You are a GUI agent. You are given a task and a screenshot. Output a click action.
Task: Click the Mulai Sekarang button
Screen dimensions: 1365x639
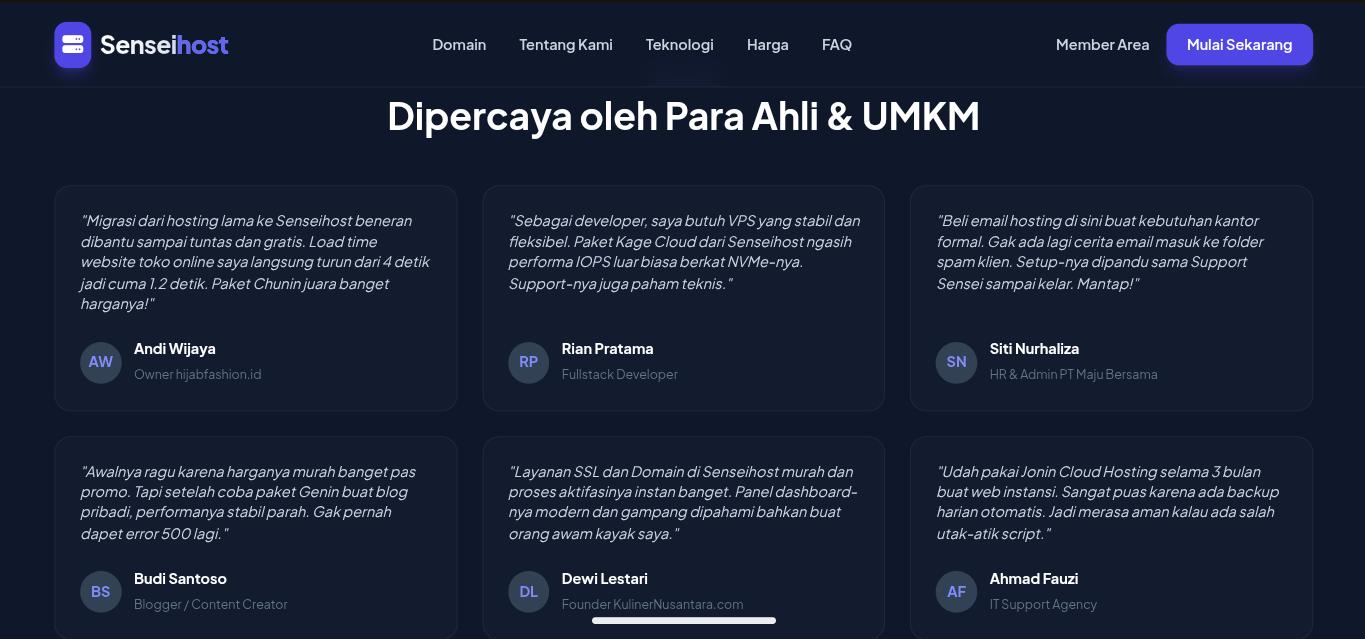pyautogui.click(x=1239, y=45)
